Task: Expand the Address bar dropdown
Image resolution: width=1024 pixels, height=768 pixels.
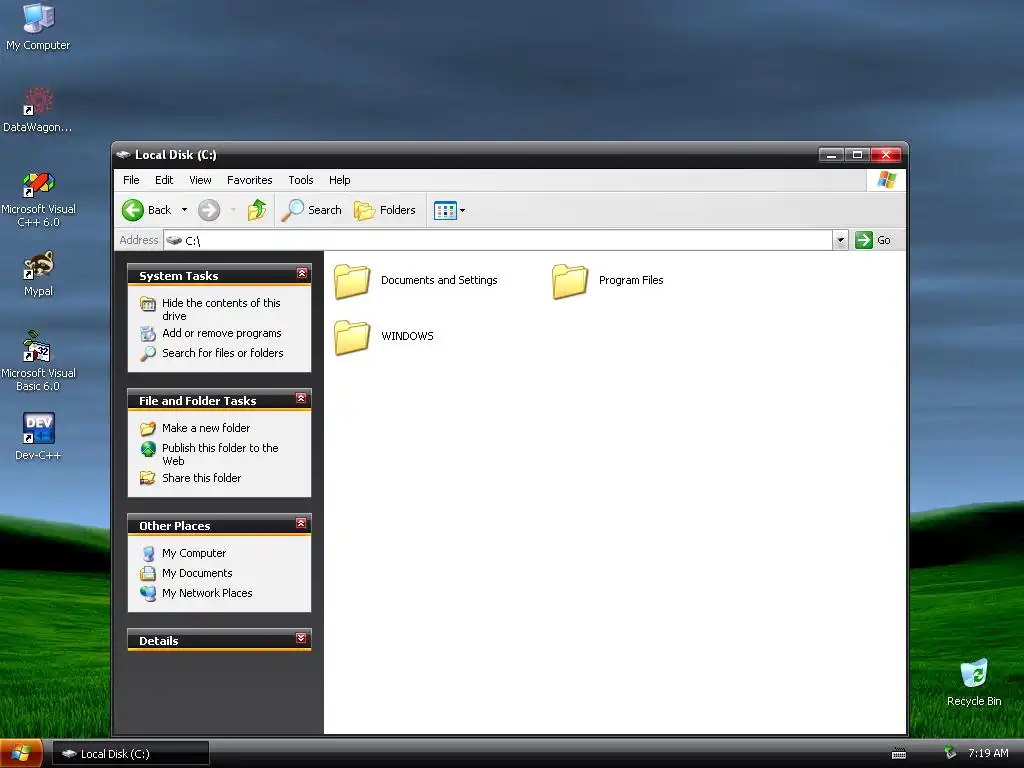Action: click(x=840, y=240)
